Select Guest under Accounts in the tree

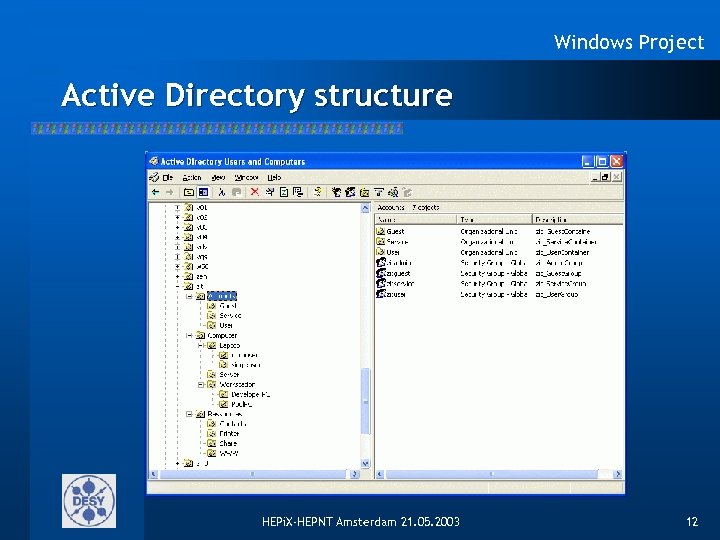(228, 306)
